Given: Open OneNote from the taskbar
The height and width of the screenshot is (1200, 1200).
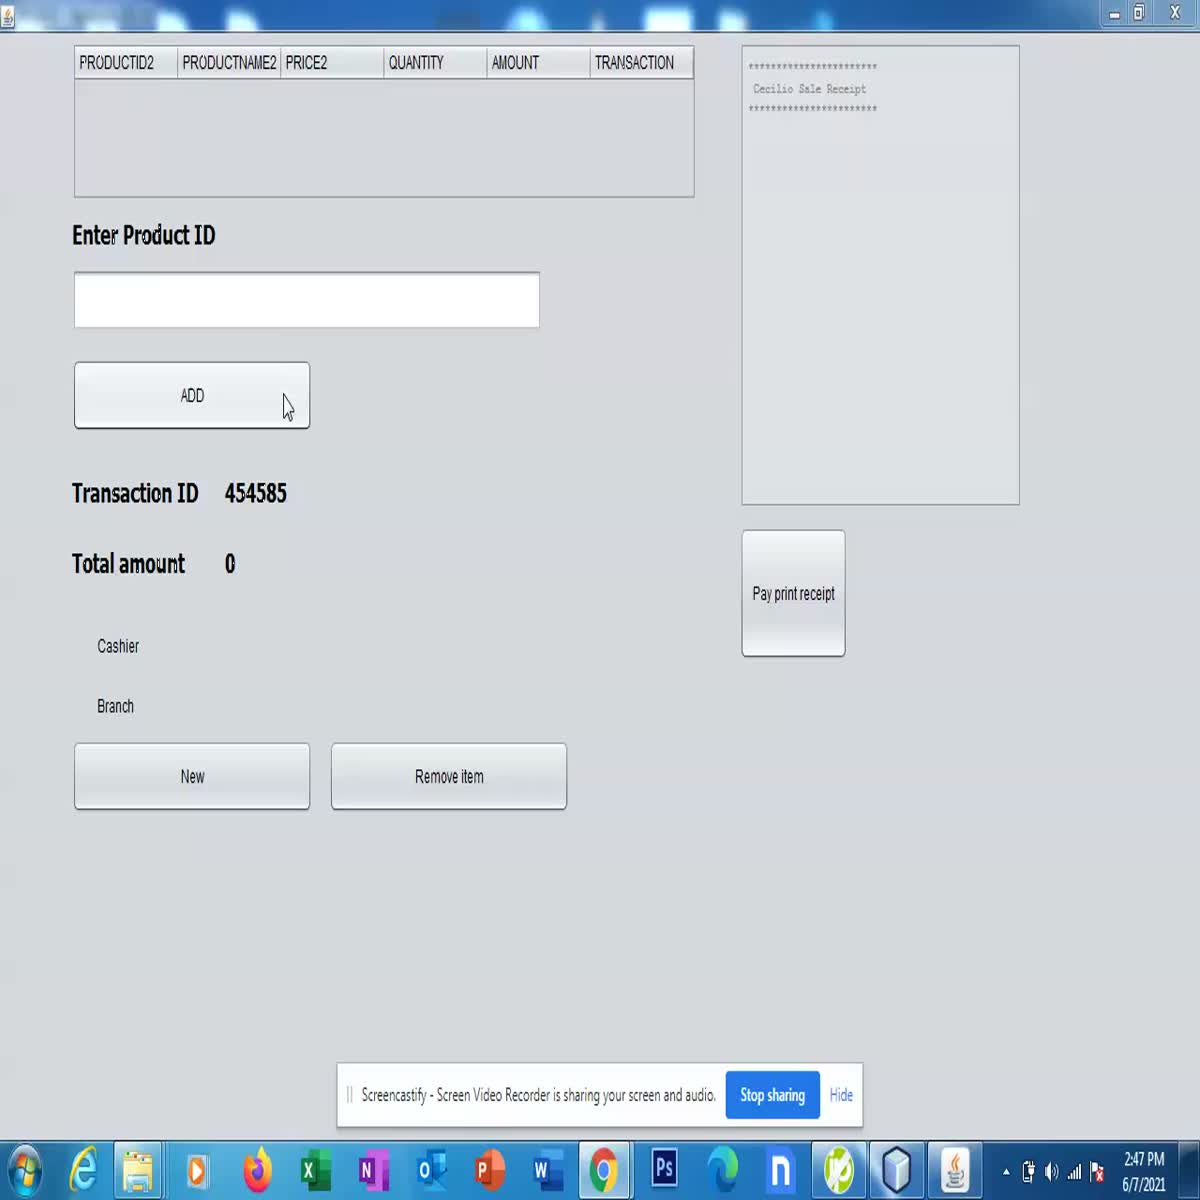Looking at the screenshot, I should click(372, 1170).
